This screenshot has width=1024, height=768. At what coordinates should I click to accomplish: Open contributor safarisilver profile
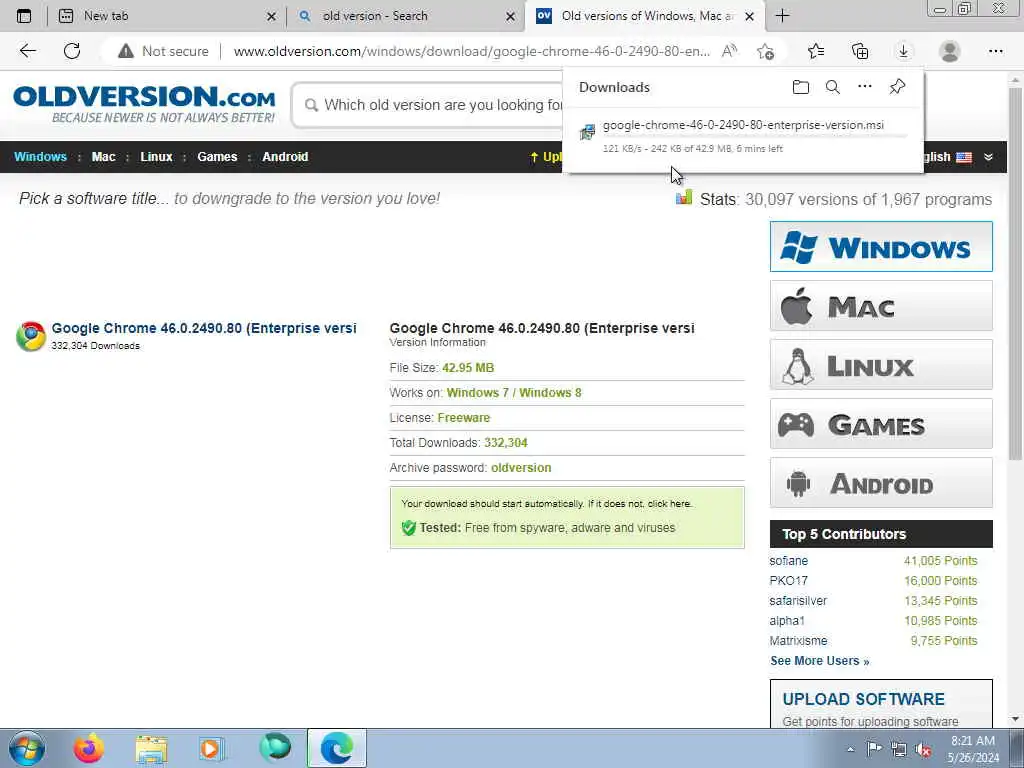click(x=798, y=601)
